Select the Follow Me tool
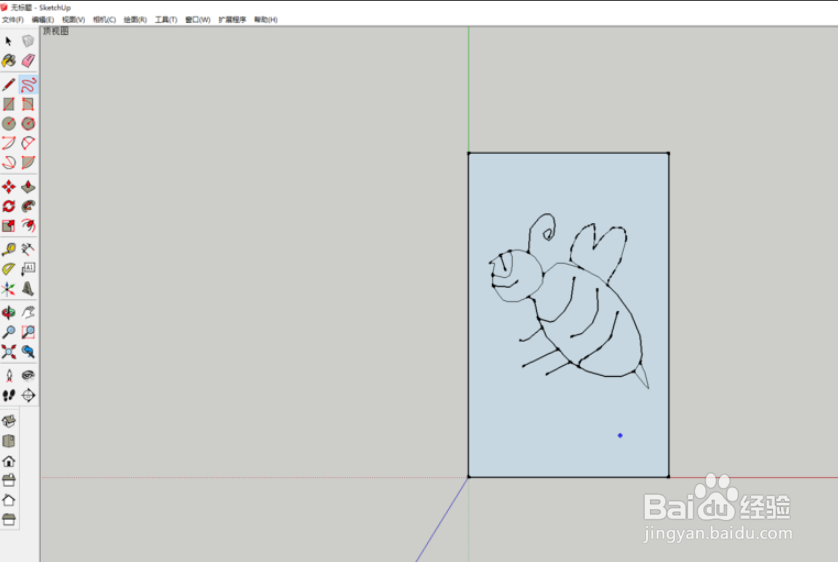838x562 pixels. click(28, 206)
